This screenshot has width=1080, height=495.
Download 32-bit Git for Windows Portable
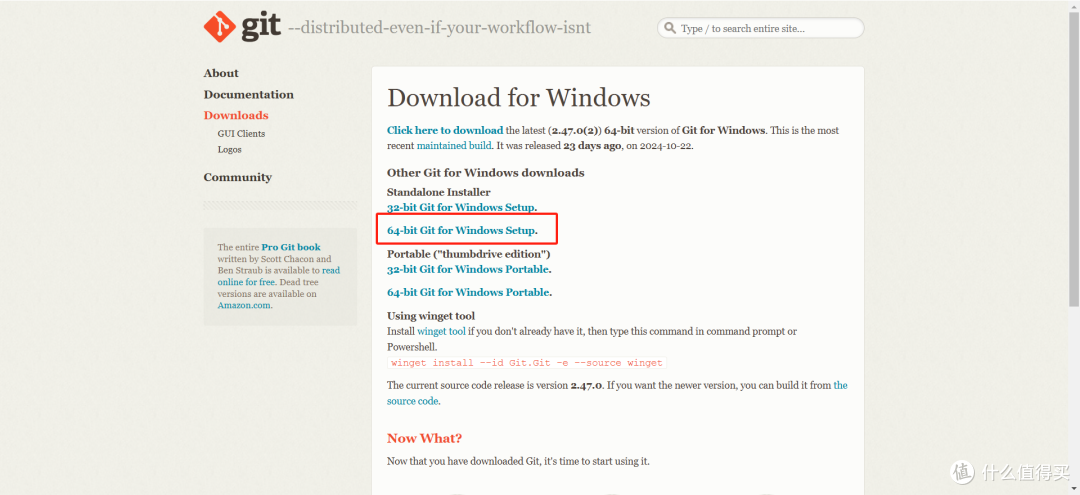468,269
